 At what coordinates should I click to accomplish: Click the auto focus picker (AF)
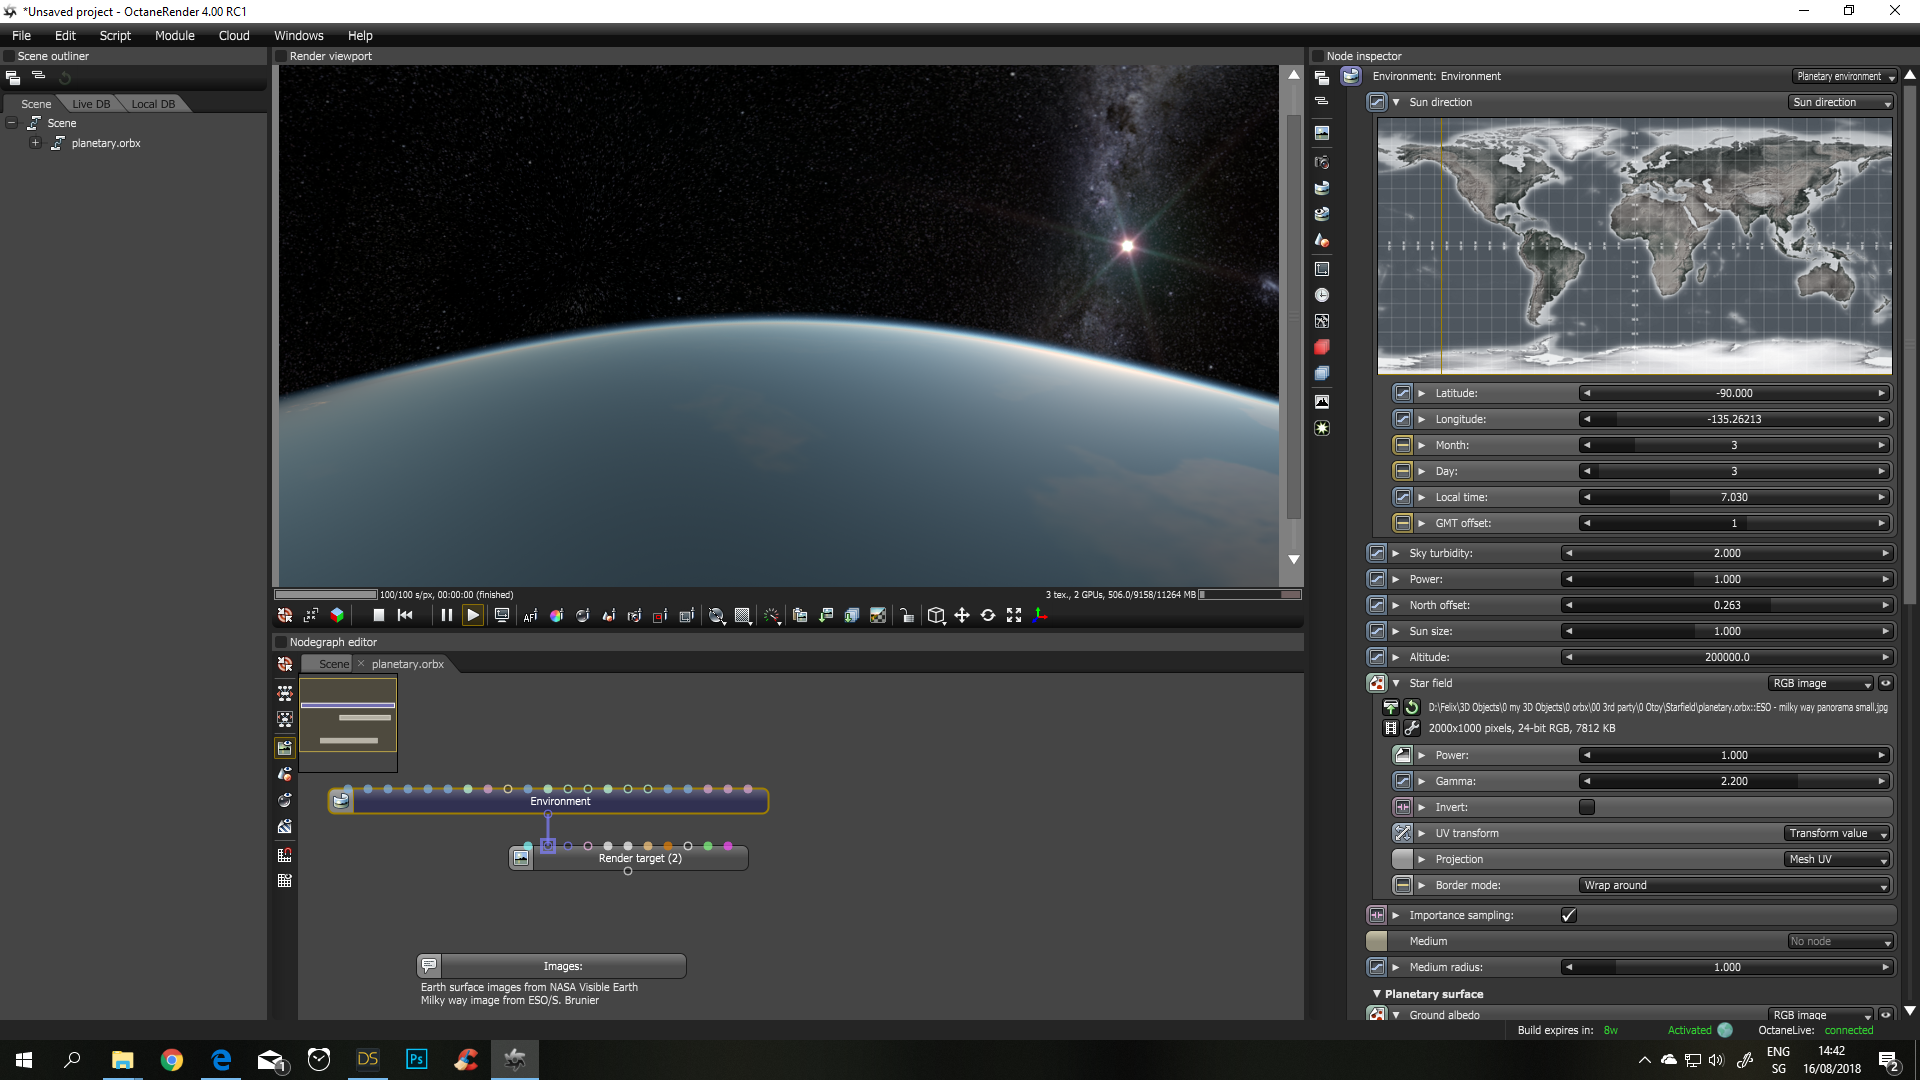coord(530,616)
